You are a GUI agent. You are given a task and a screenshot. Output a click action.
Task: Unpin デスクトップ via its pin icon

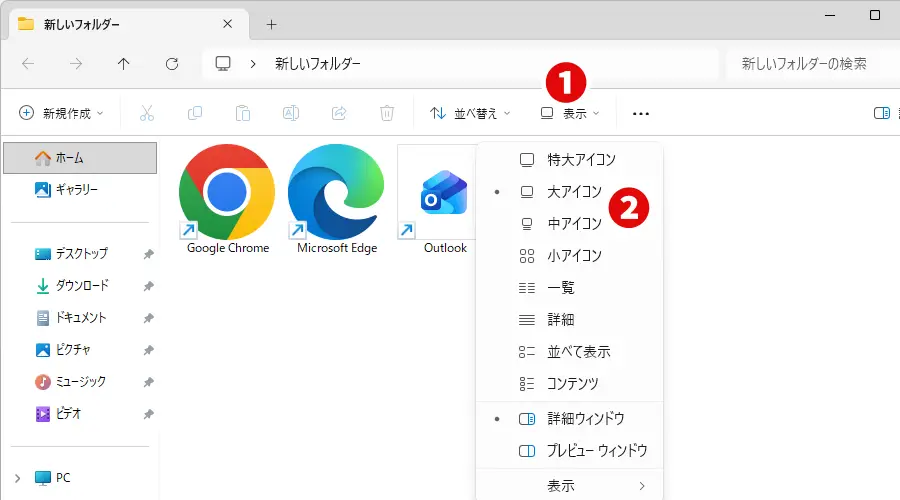pyautogui.click(x=148, y=254)
